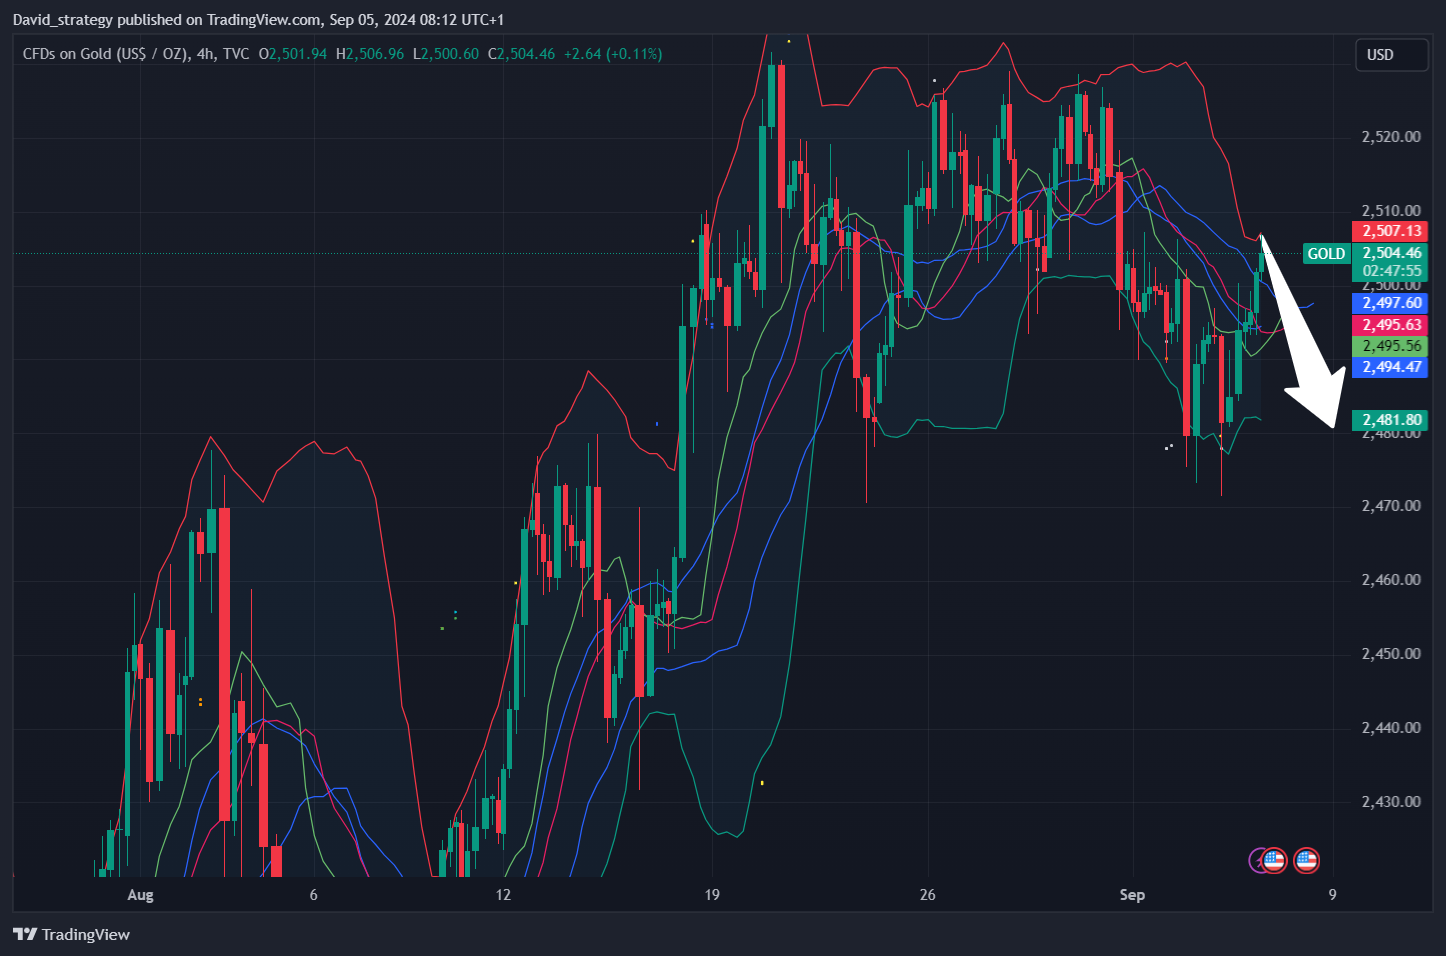Click the CFDs on Gold (US$ / OZ) title
The image size is (1446, 956).
[x=105, y=54]
